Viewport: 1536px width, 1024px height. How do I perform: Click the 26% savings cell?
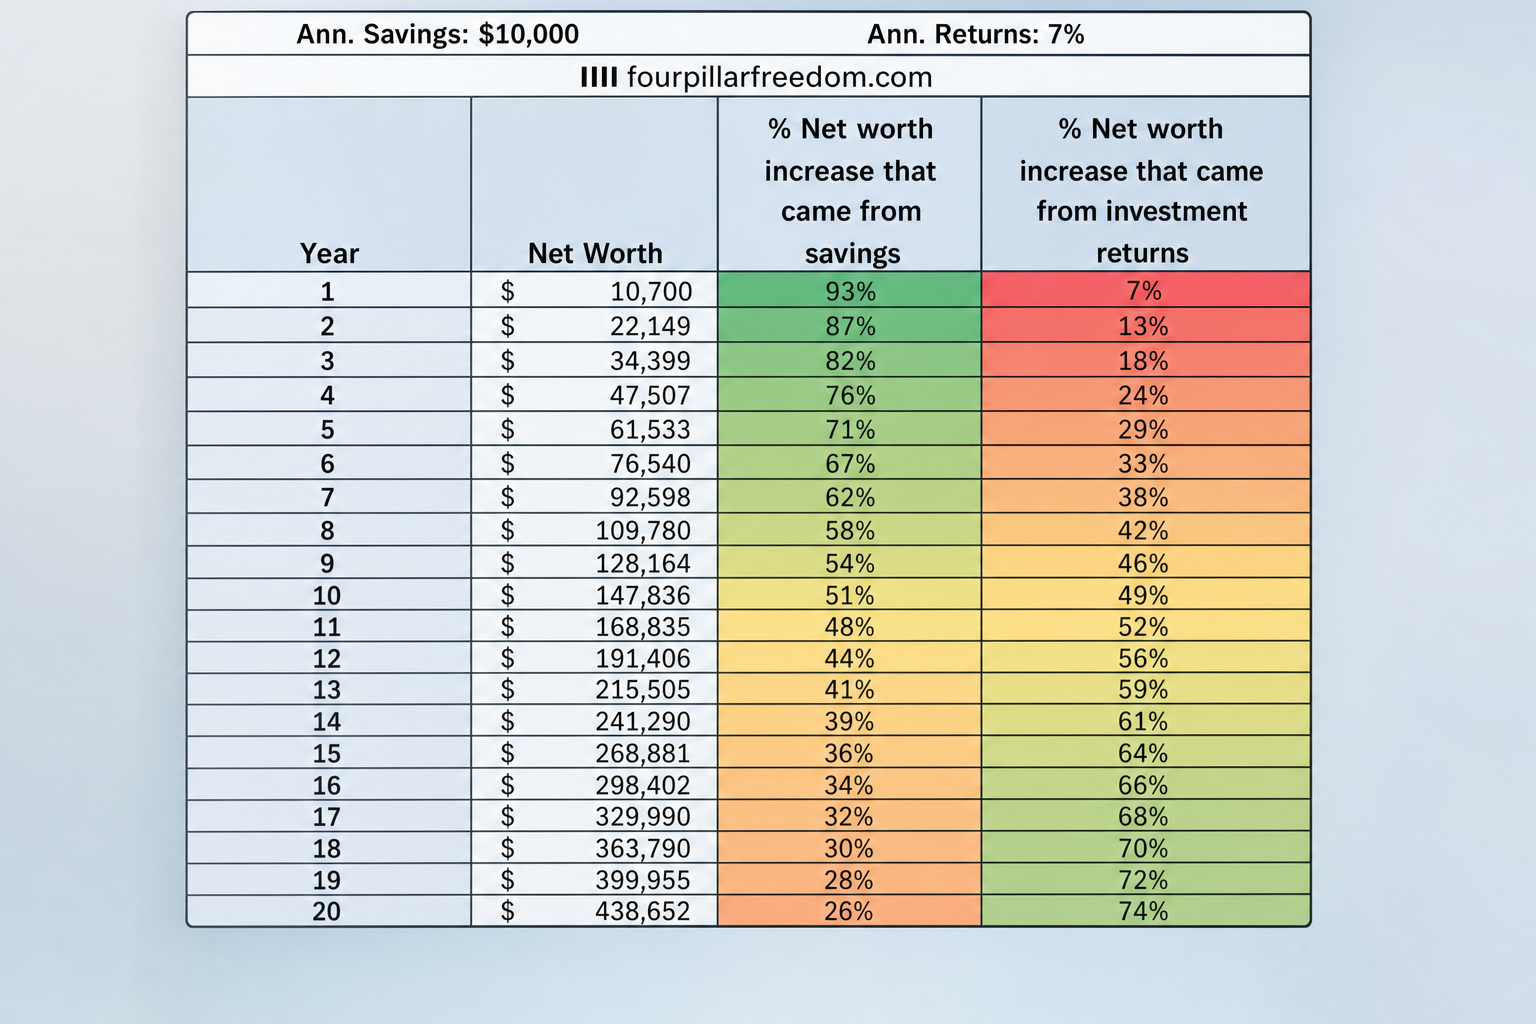point(850,911)
